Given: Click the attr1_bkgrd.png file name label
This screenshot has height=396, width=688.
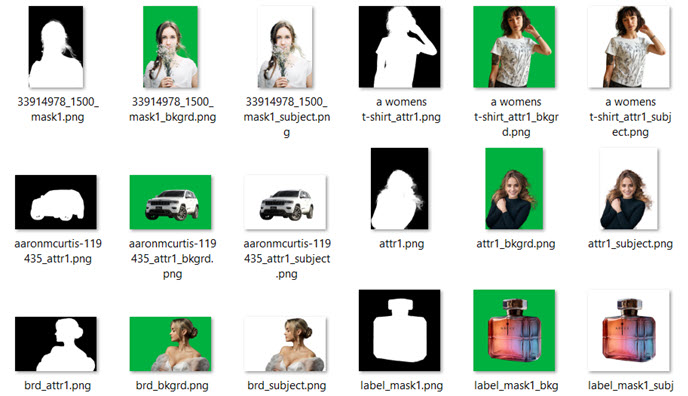Looking at the screenshot, I should click(516, 244).
